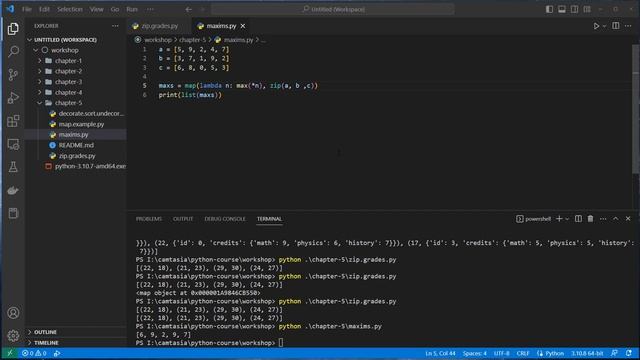The height and width of the screenshot is (360, 640).
Task: Create a new terminal with plus
Action: click(559, 219)
